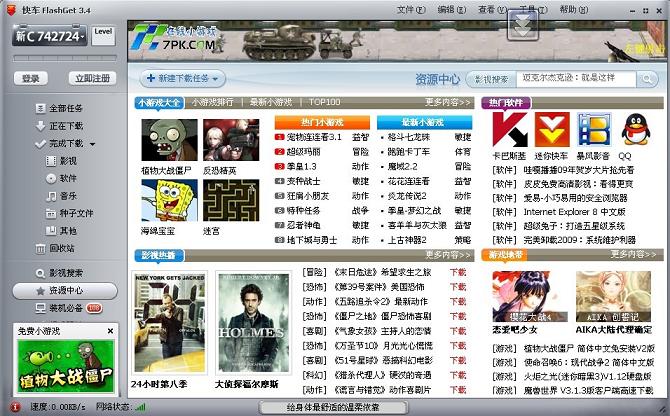Open the 查看(V) menu
The height and width of the screenshot is (416, 670).
click(492, 10)
